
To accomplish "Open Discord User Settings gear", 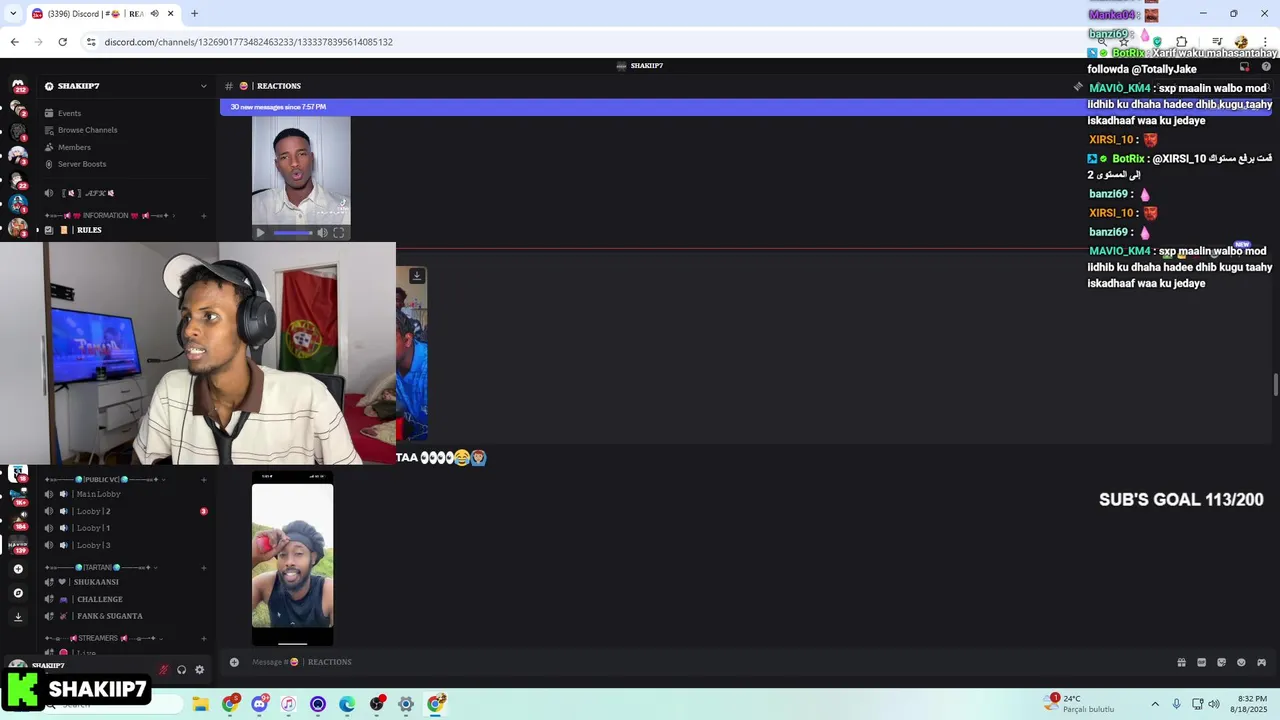I will (x=199, y=670).
